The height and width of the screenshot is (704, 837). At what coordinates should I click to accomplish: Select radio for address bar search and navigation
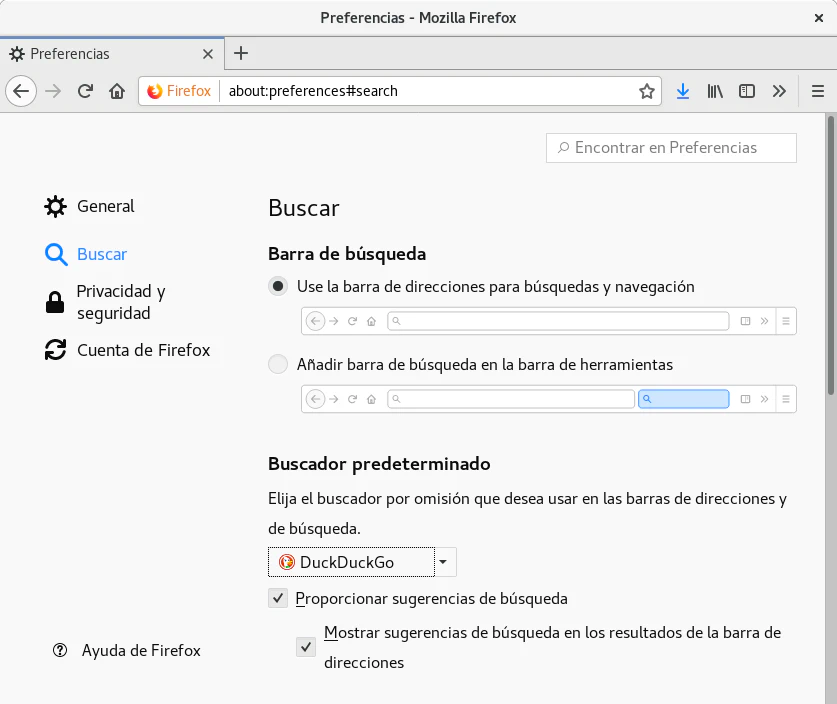click(x=278, y=286)
